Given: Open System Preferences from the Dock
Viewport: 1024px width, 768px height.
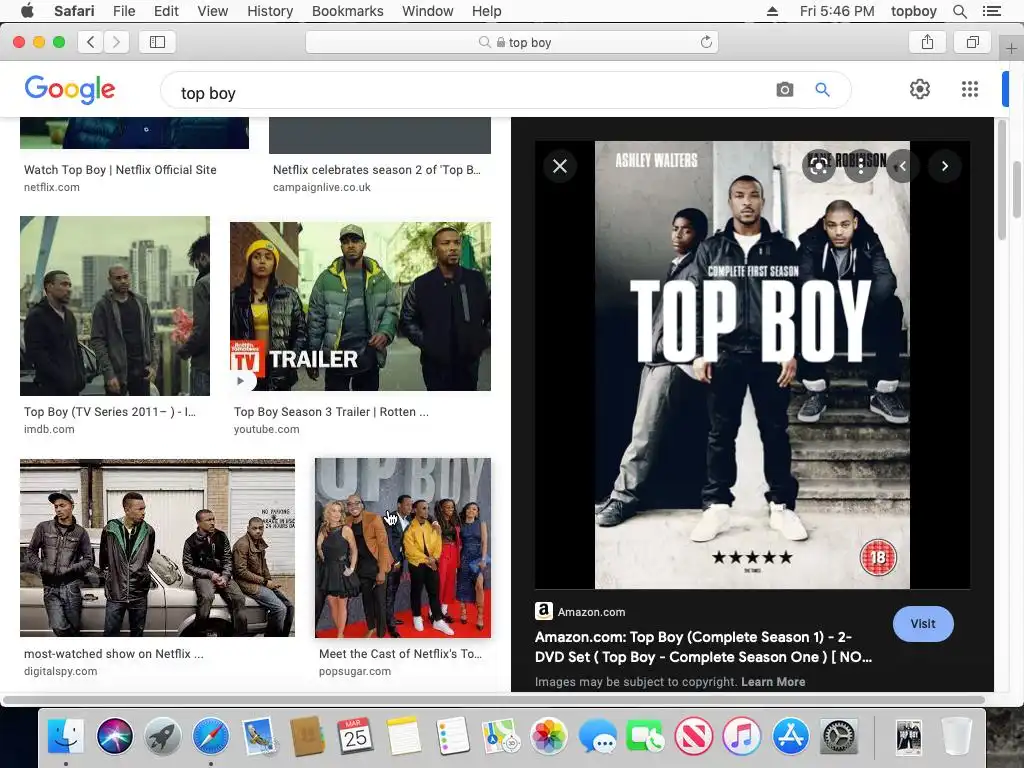Looking at the screenshot, I should (839, 736).
